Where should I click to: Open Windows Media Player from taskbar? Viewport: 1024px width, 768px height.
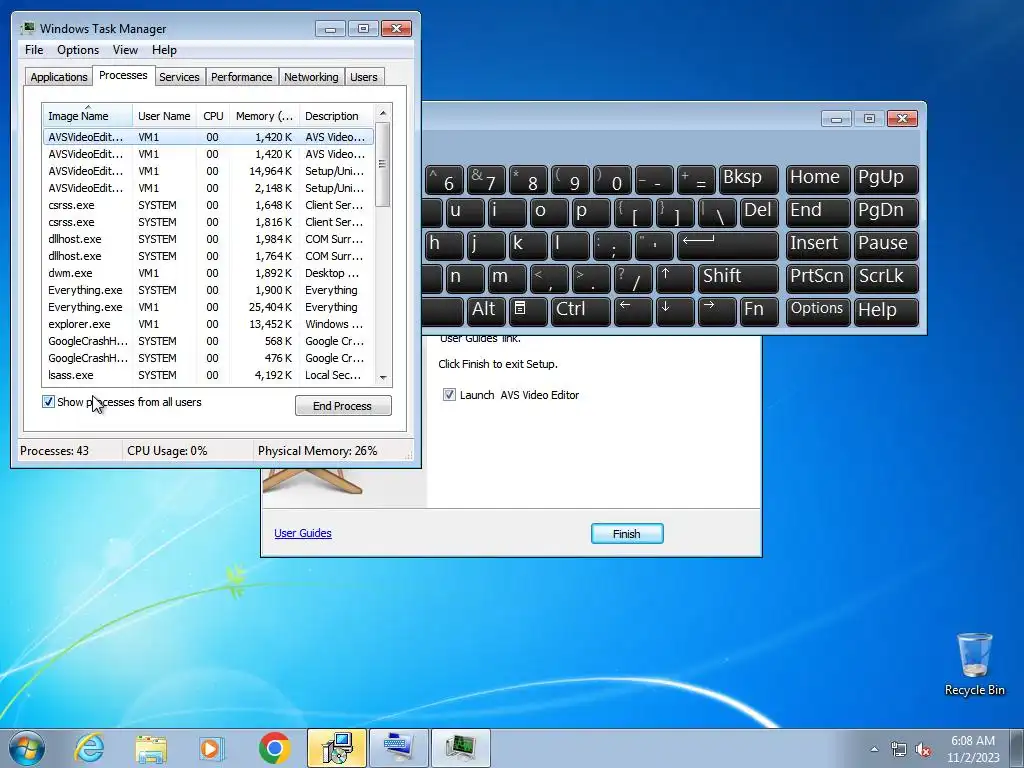pos(212,748)
